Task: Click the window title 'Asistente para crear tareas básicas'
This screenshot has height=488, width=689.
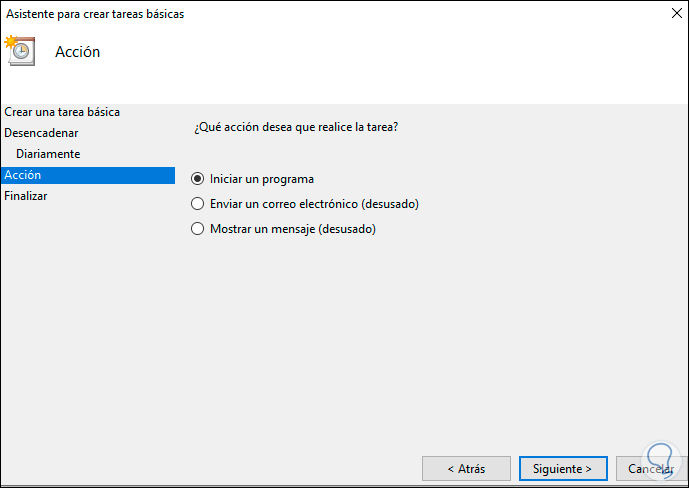Action: point(94,15)
